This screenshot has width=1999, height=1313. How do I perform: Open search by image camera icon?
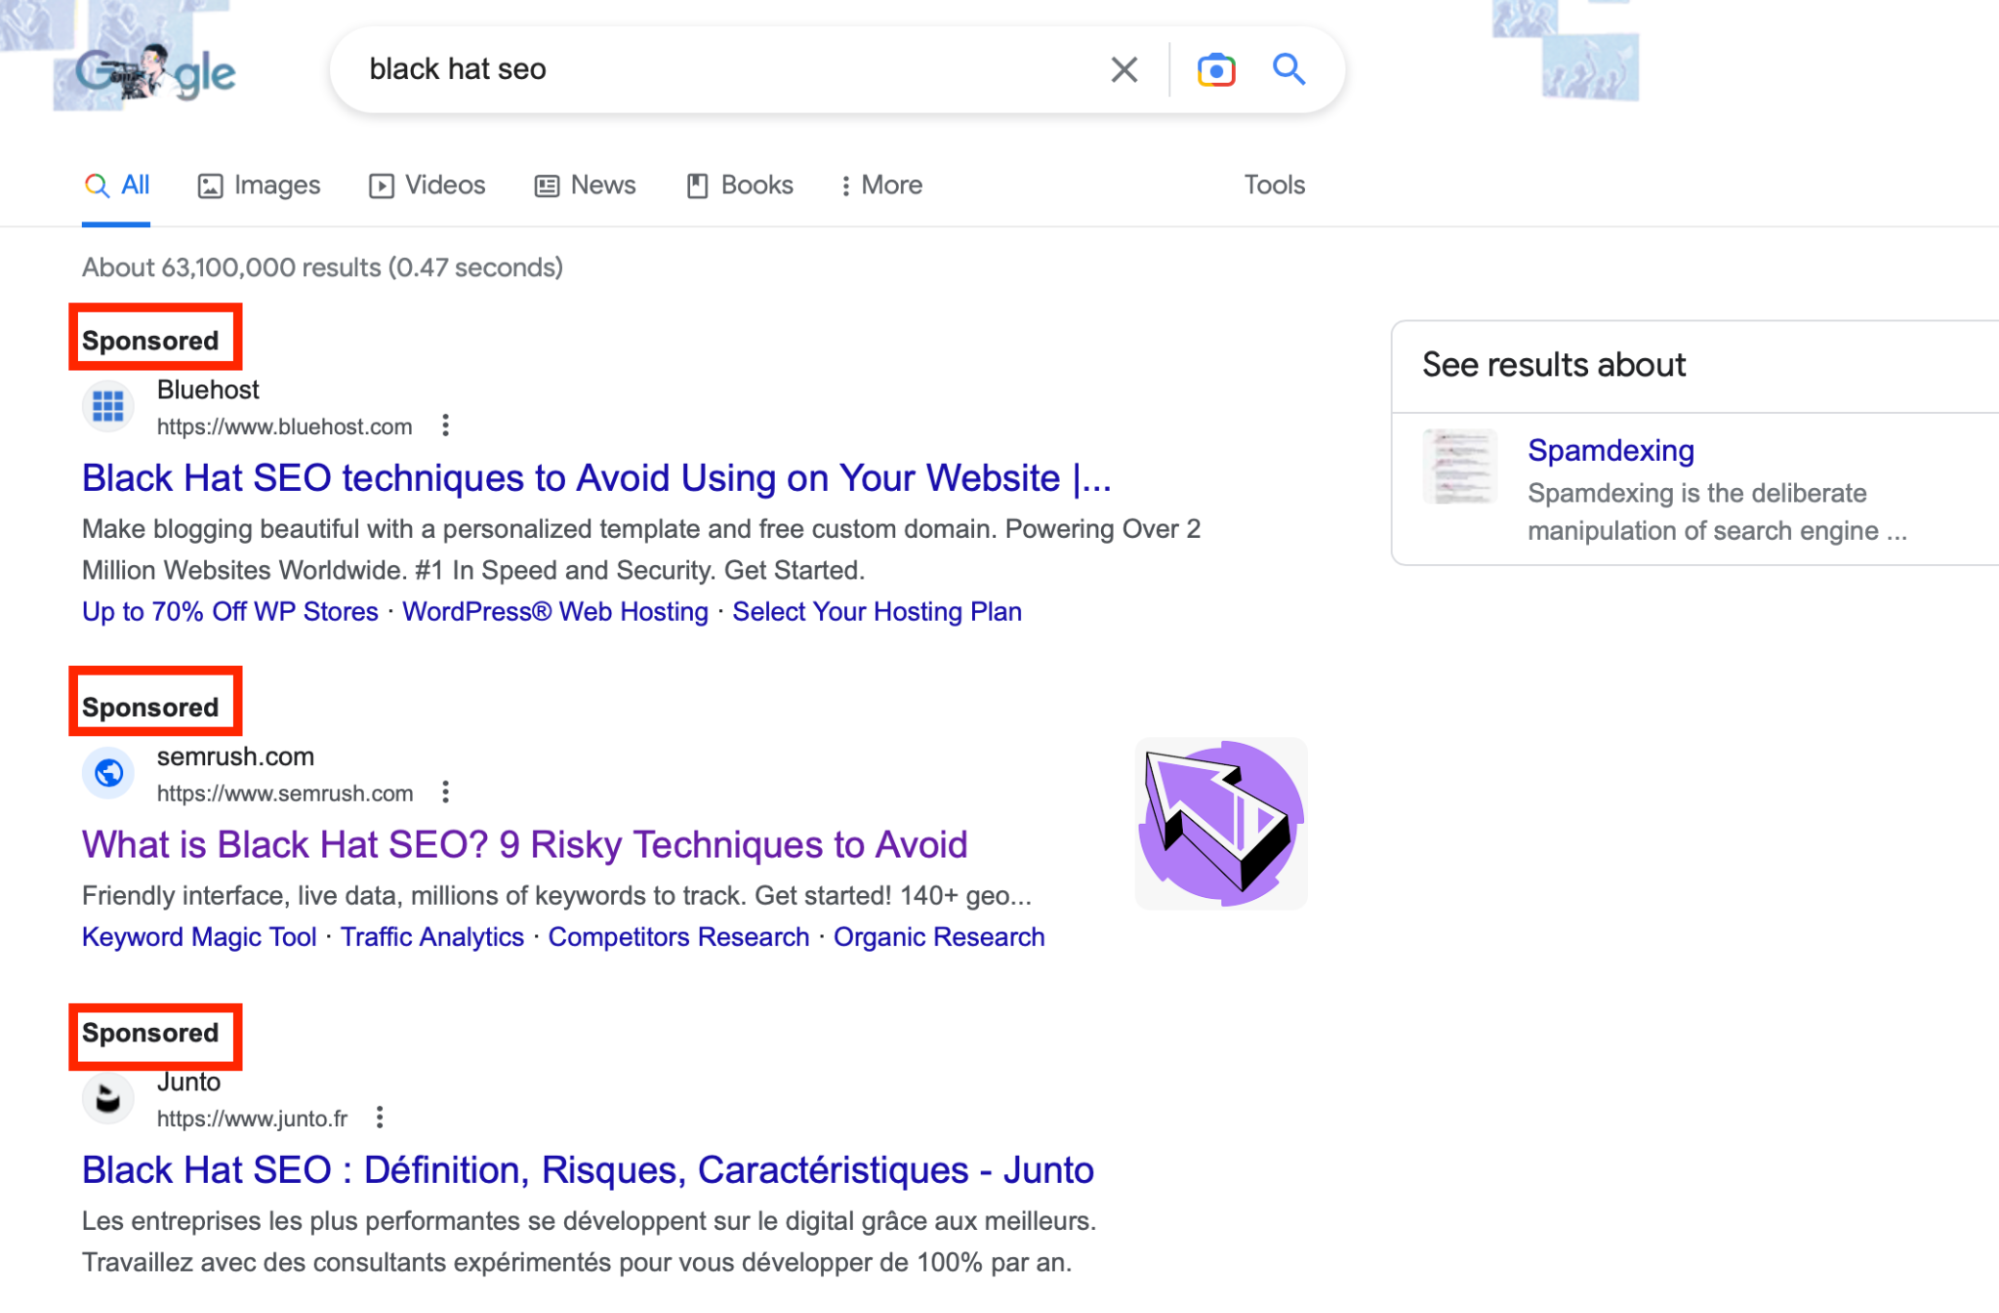click(1215, 70)
